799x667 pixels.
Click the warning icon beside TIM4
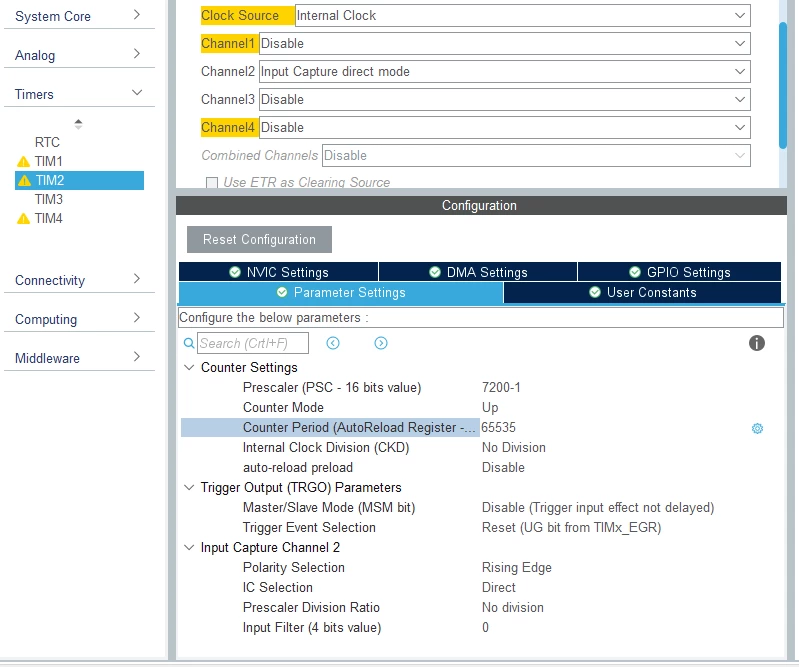coord(23,219)
